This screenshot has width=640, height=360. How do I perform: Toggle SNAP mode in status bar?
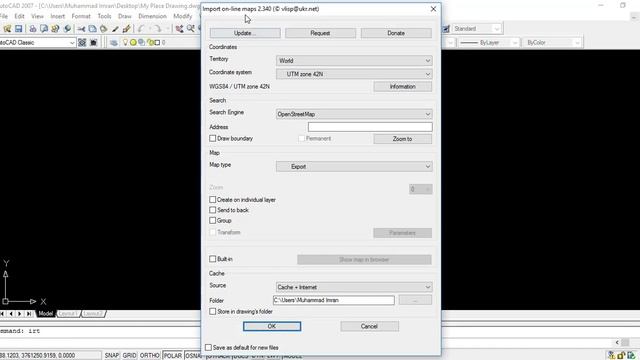[x=111, y=356]
